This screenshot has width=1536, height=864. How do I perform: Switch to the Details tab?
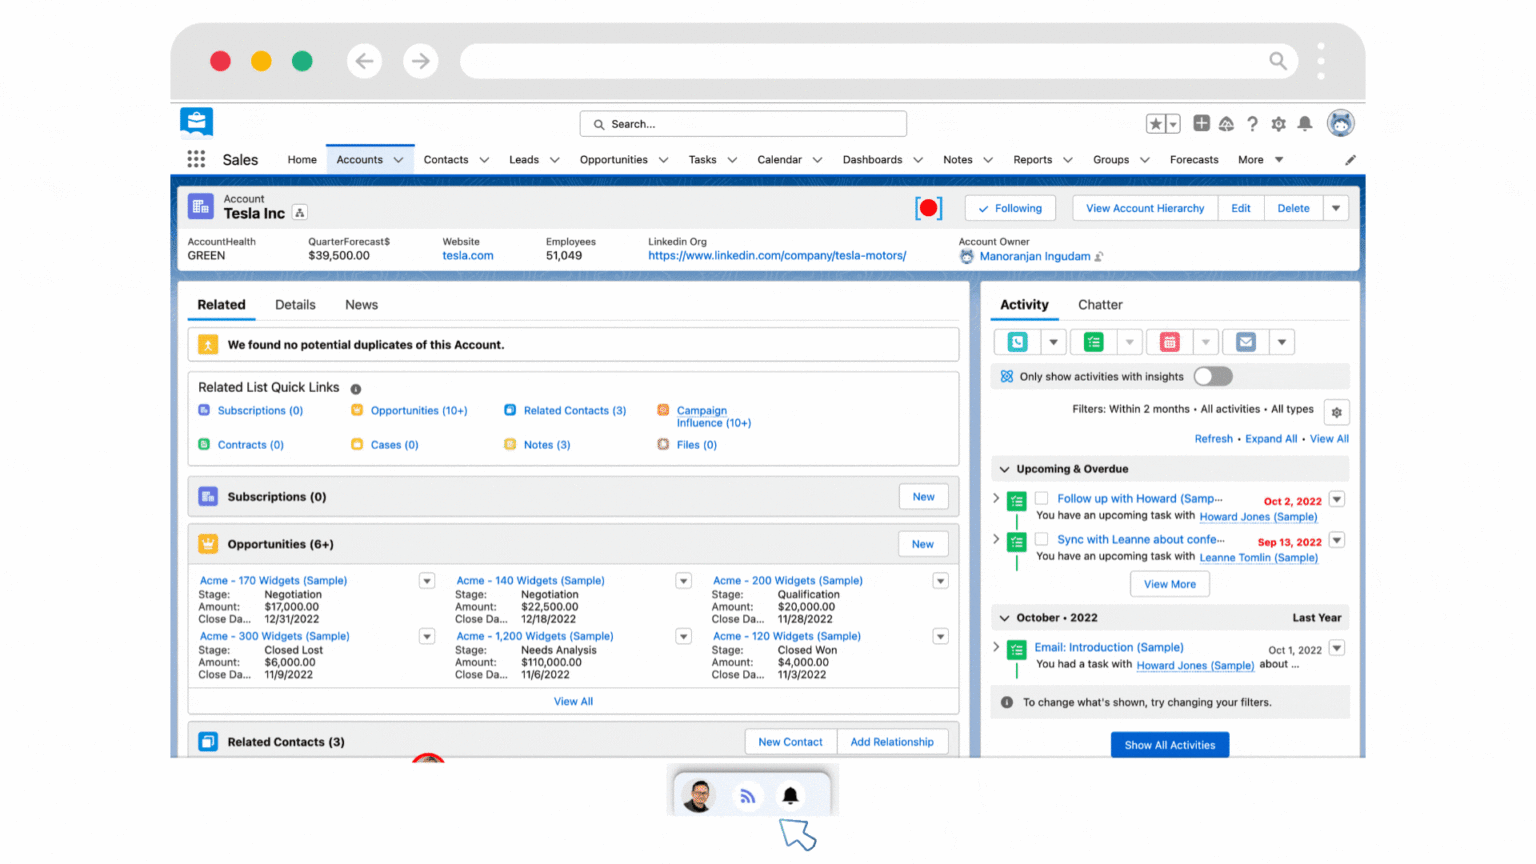pyautogui.click(x=295, y=305)
